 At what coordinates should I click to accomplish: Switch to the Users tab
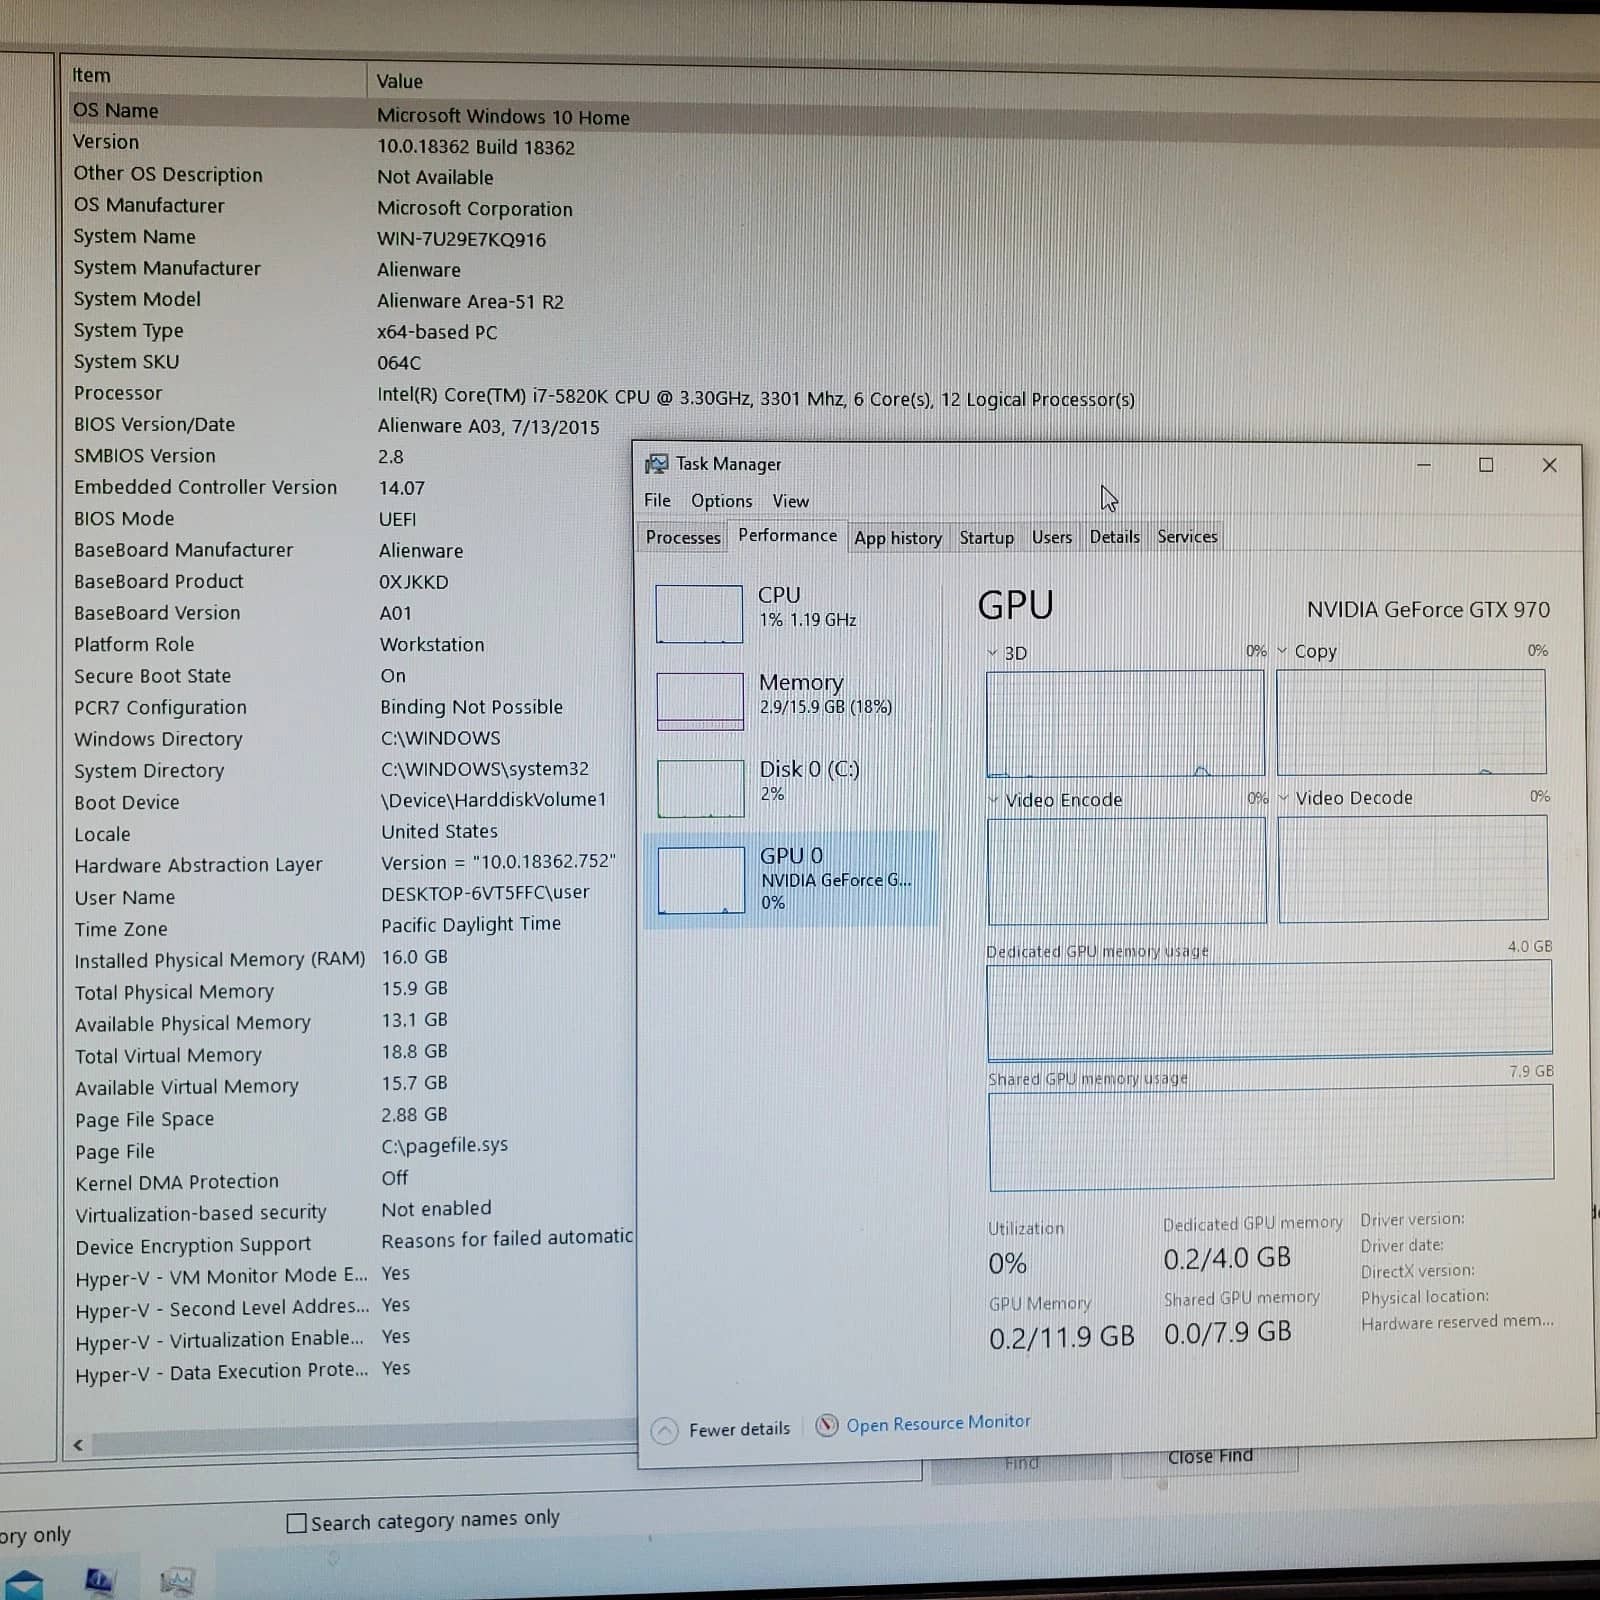1051,537
